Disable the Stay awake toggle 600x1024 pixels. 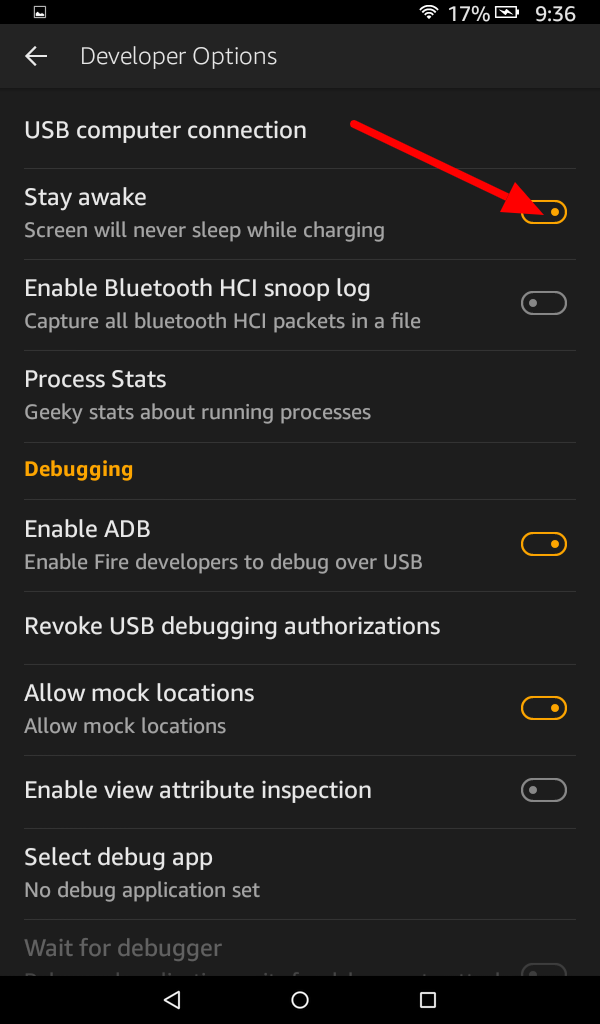pyautogui.click(x=544, y=212)
